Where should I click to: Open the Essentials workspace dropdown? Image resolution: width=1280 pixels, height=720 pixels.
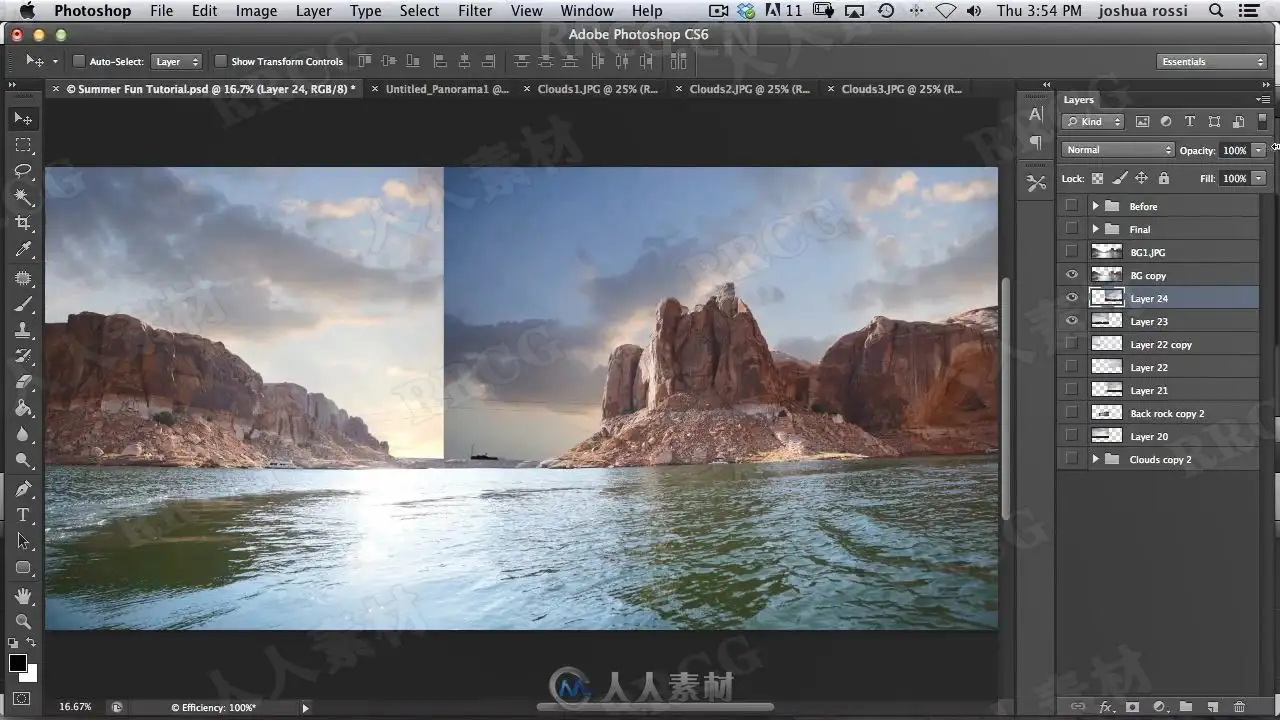[1213, 61]
